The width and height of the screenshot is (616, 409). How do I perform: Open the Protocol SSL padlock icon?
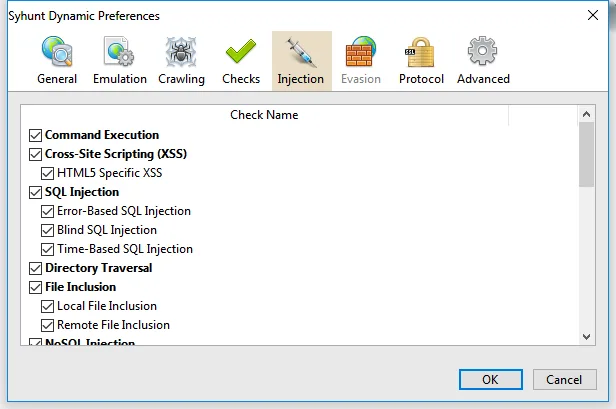420,51
